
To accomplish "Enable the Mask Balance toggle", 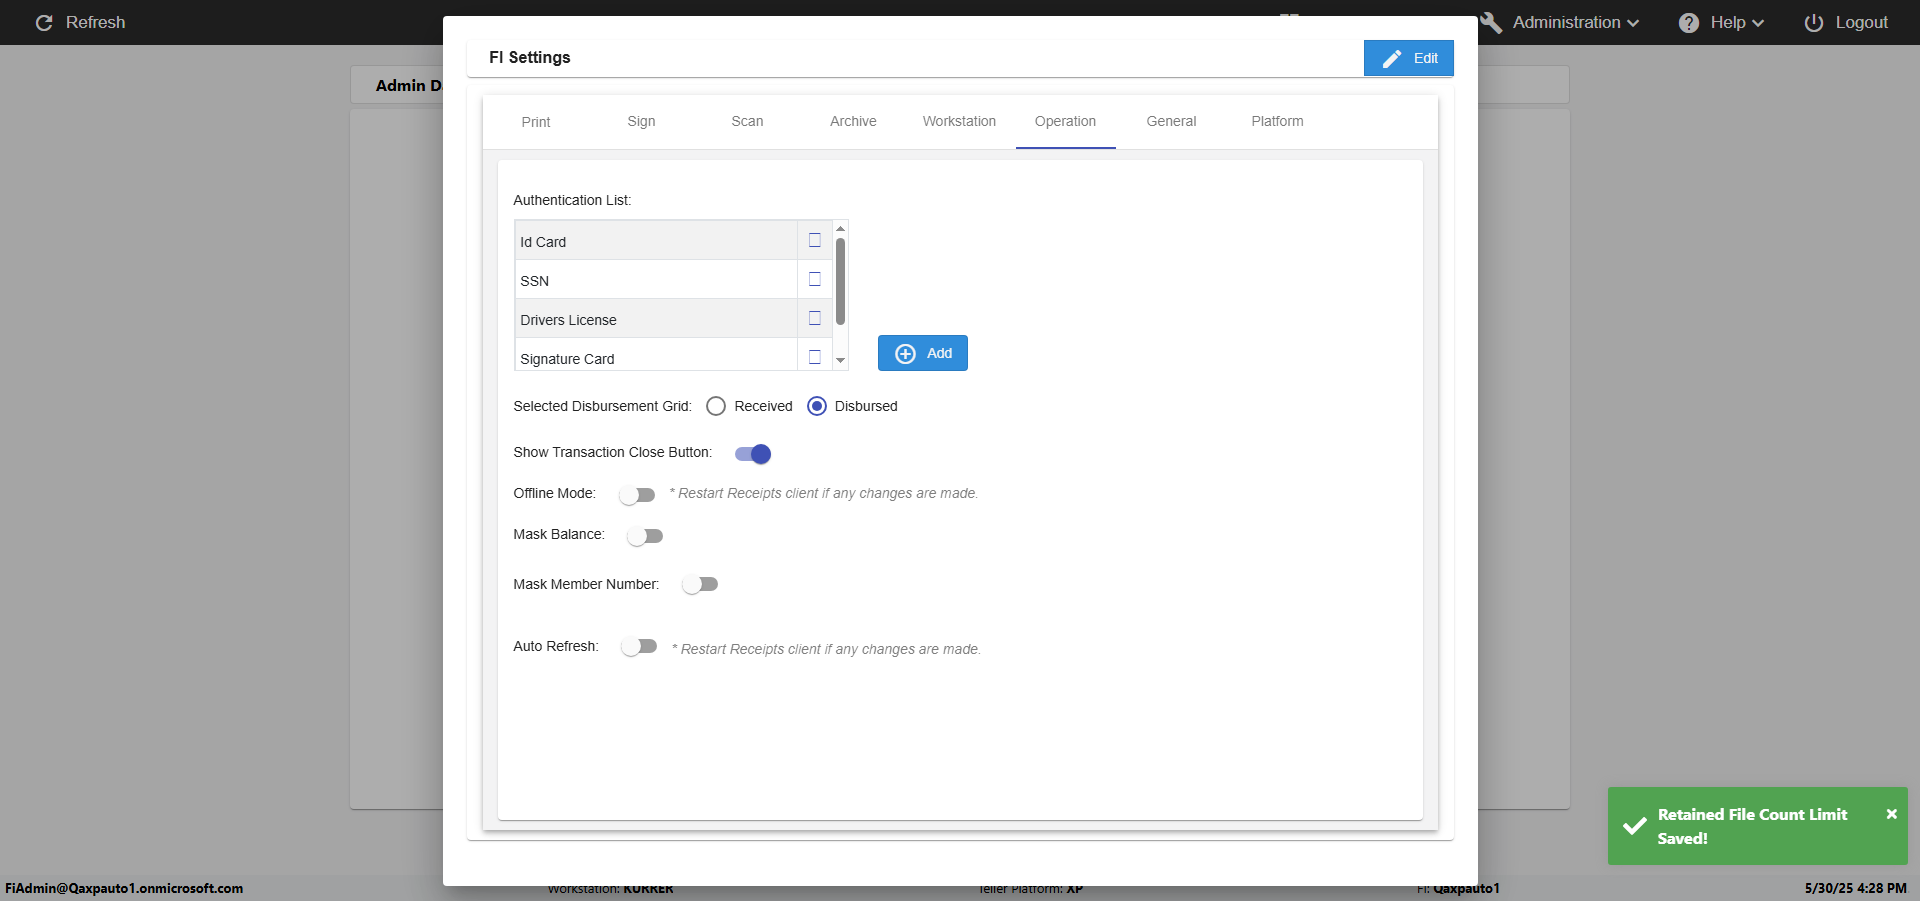I will point(645,536).
